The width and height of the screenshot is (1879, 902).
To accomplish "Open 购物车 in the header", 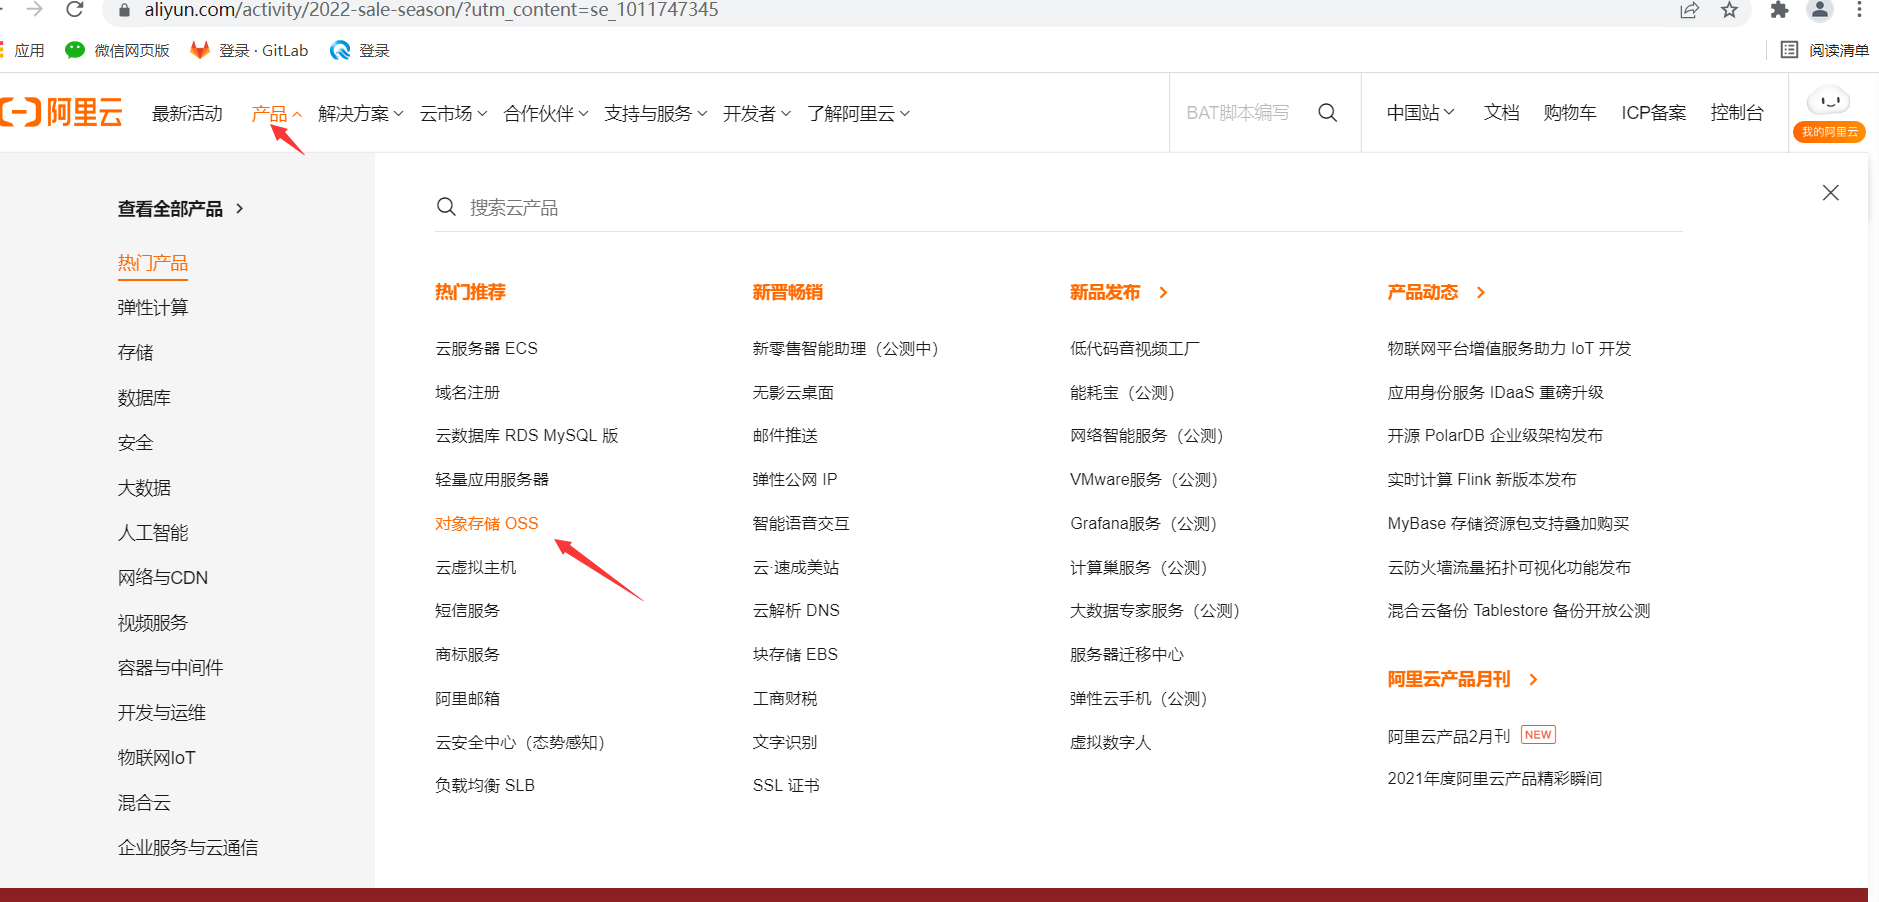I will 1569,113.
